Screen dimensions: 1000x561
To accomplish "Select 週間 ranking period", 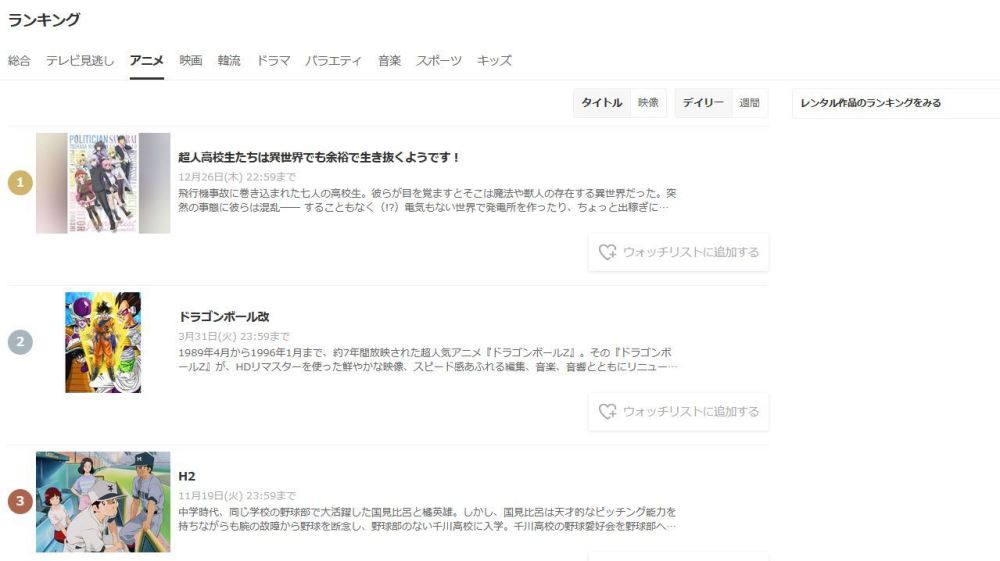I will (749, 103).
